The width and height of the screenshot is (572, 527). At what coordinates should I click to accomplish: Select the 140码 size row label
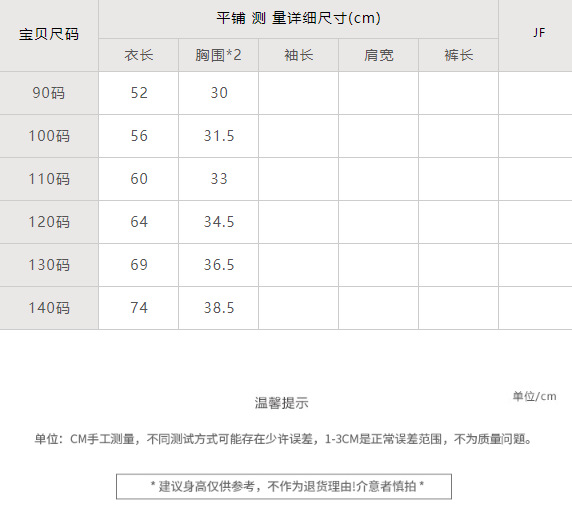point(49,308)
